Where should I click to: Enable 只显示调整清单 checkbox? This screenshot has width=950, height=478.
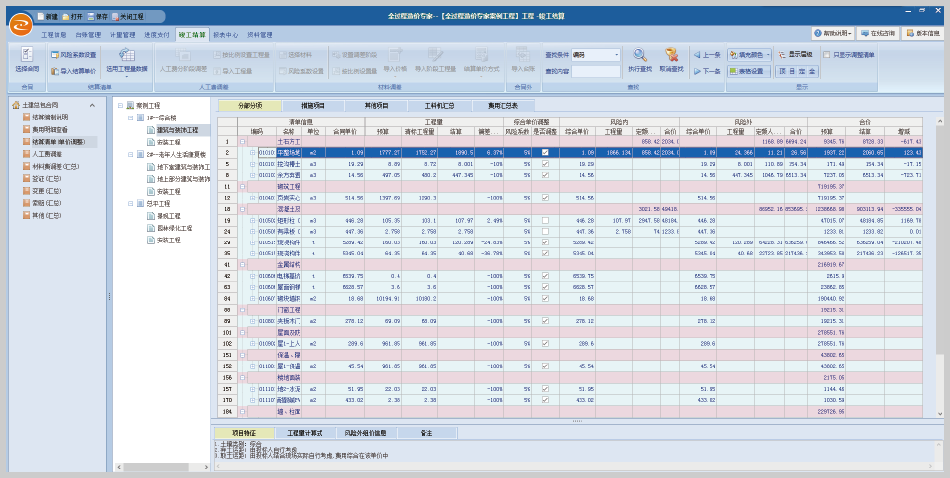(828, 55)
